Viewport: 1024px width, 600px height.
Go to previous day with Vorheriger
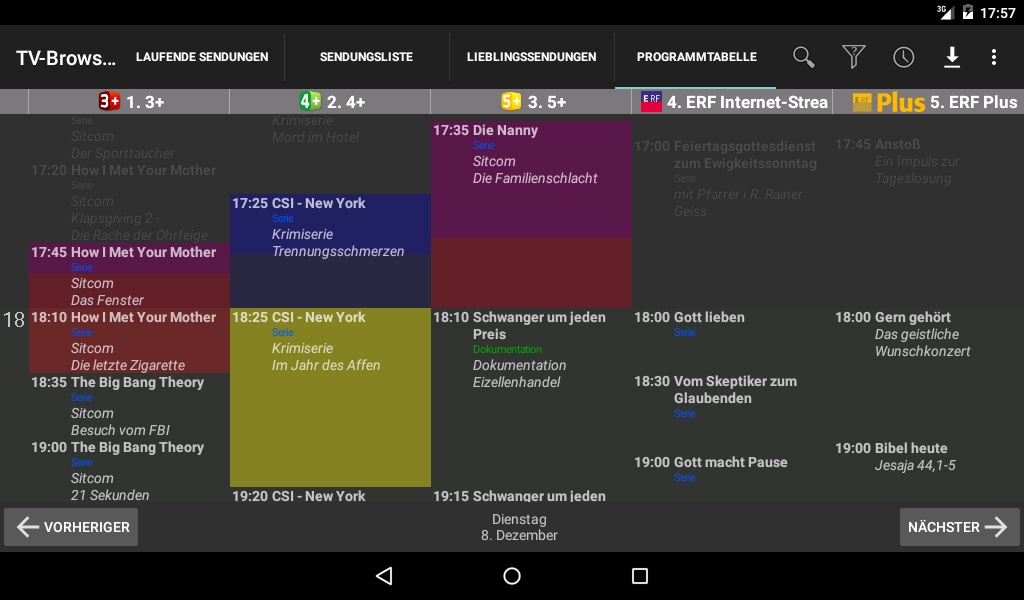click(71, 527)
